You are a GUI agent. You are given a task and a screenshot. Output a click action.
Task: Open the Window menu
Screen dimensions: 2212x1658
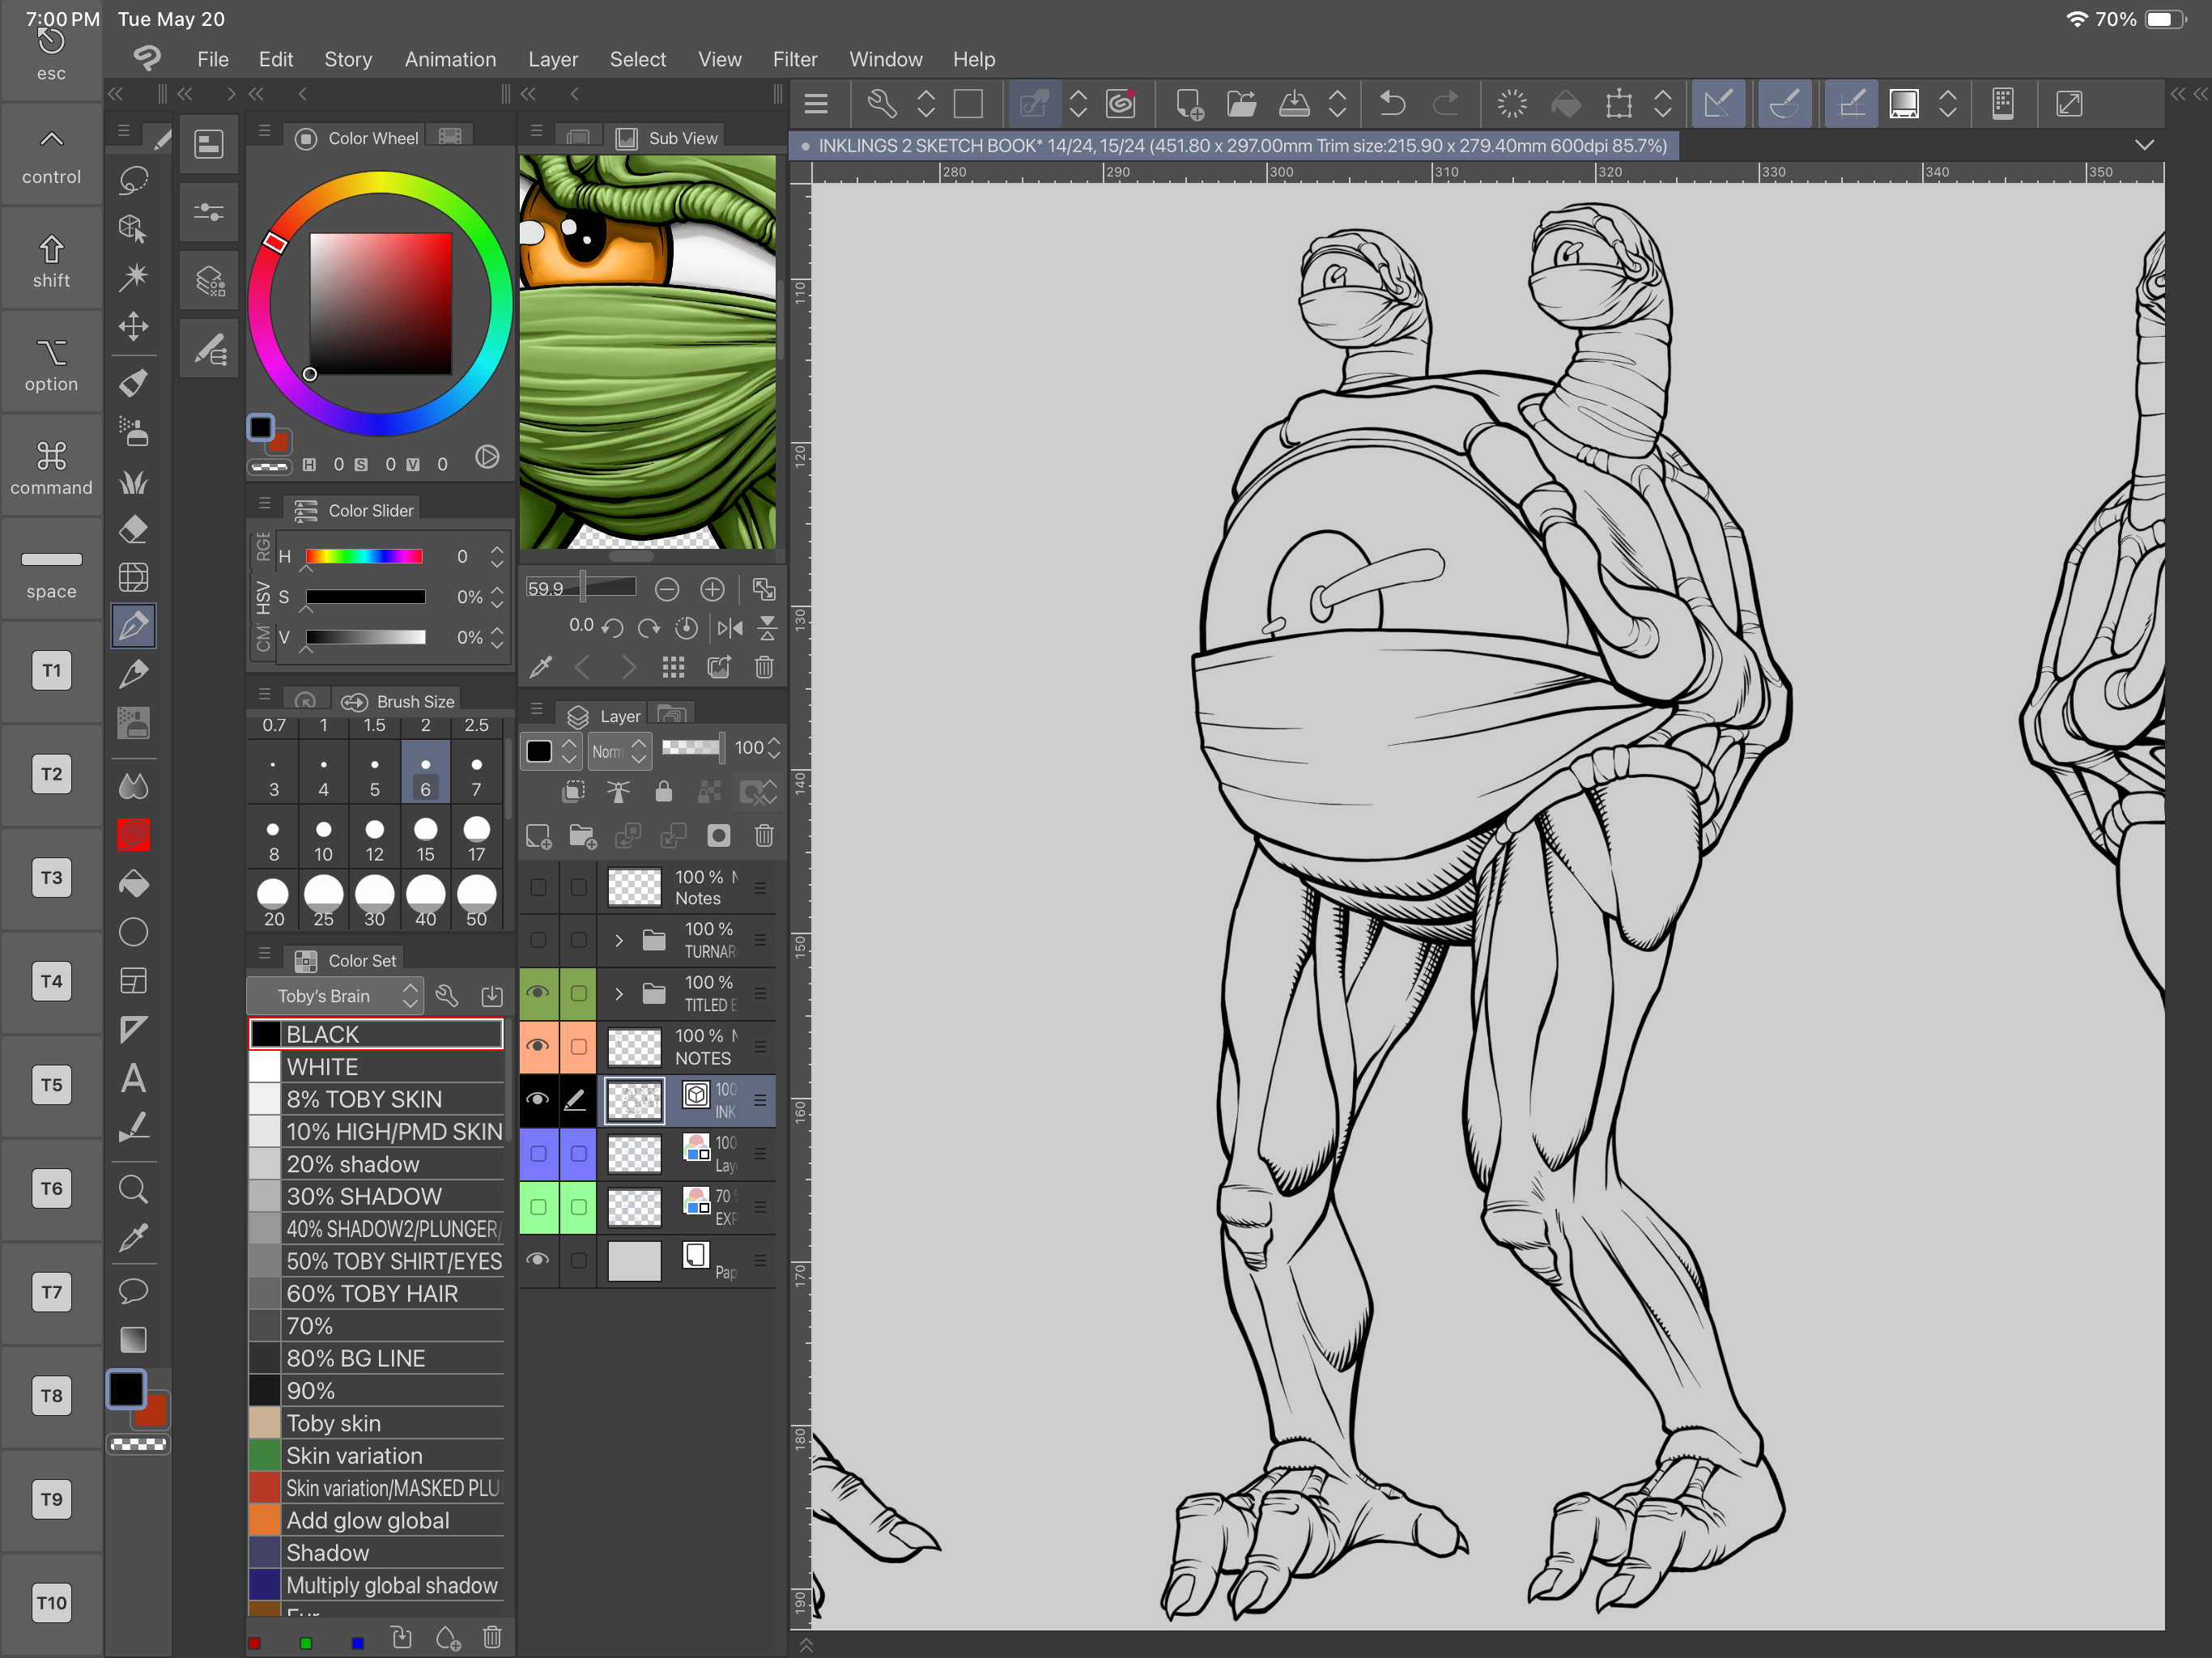tap(885, 59)
